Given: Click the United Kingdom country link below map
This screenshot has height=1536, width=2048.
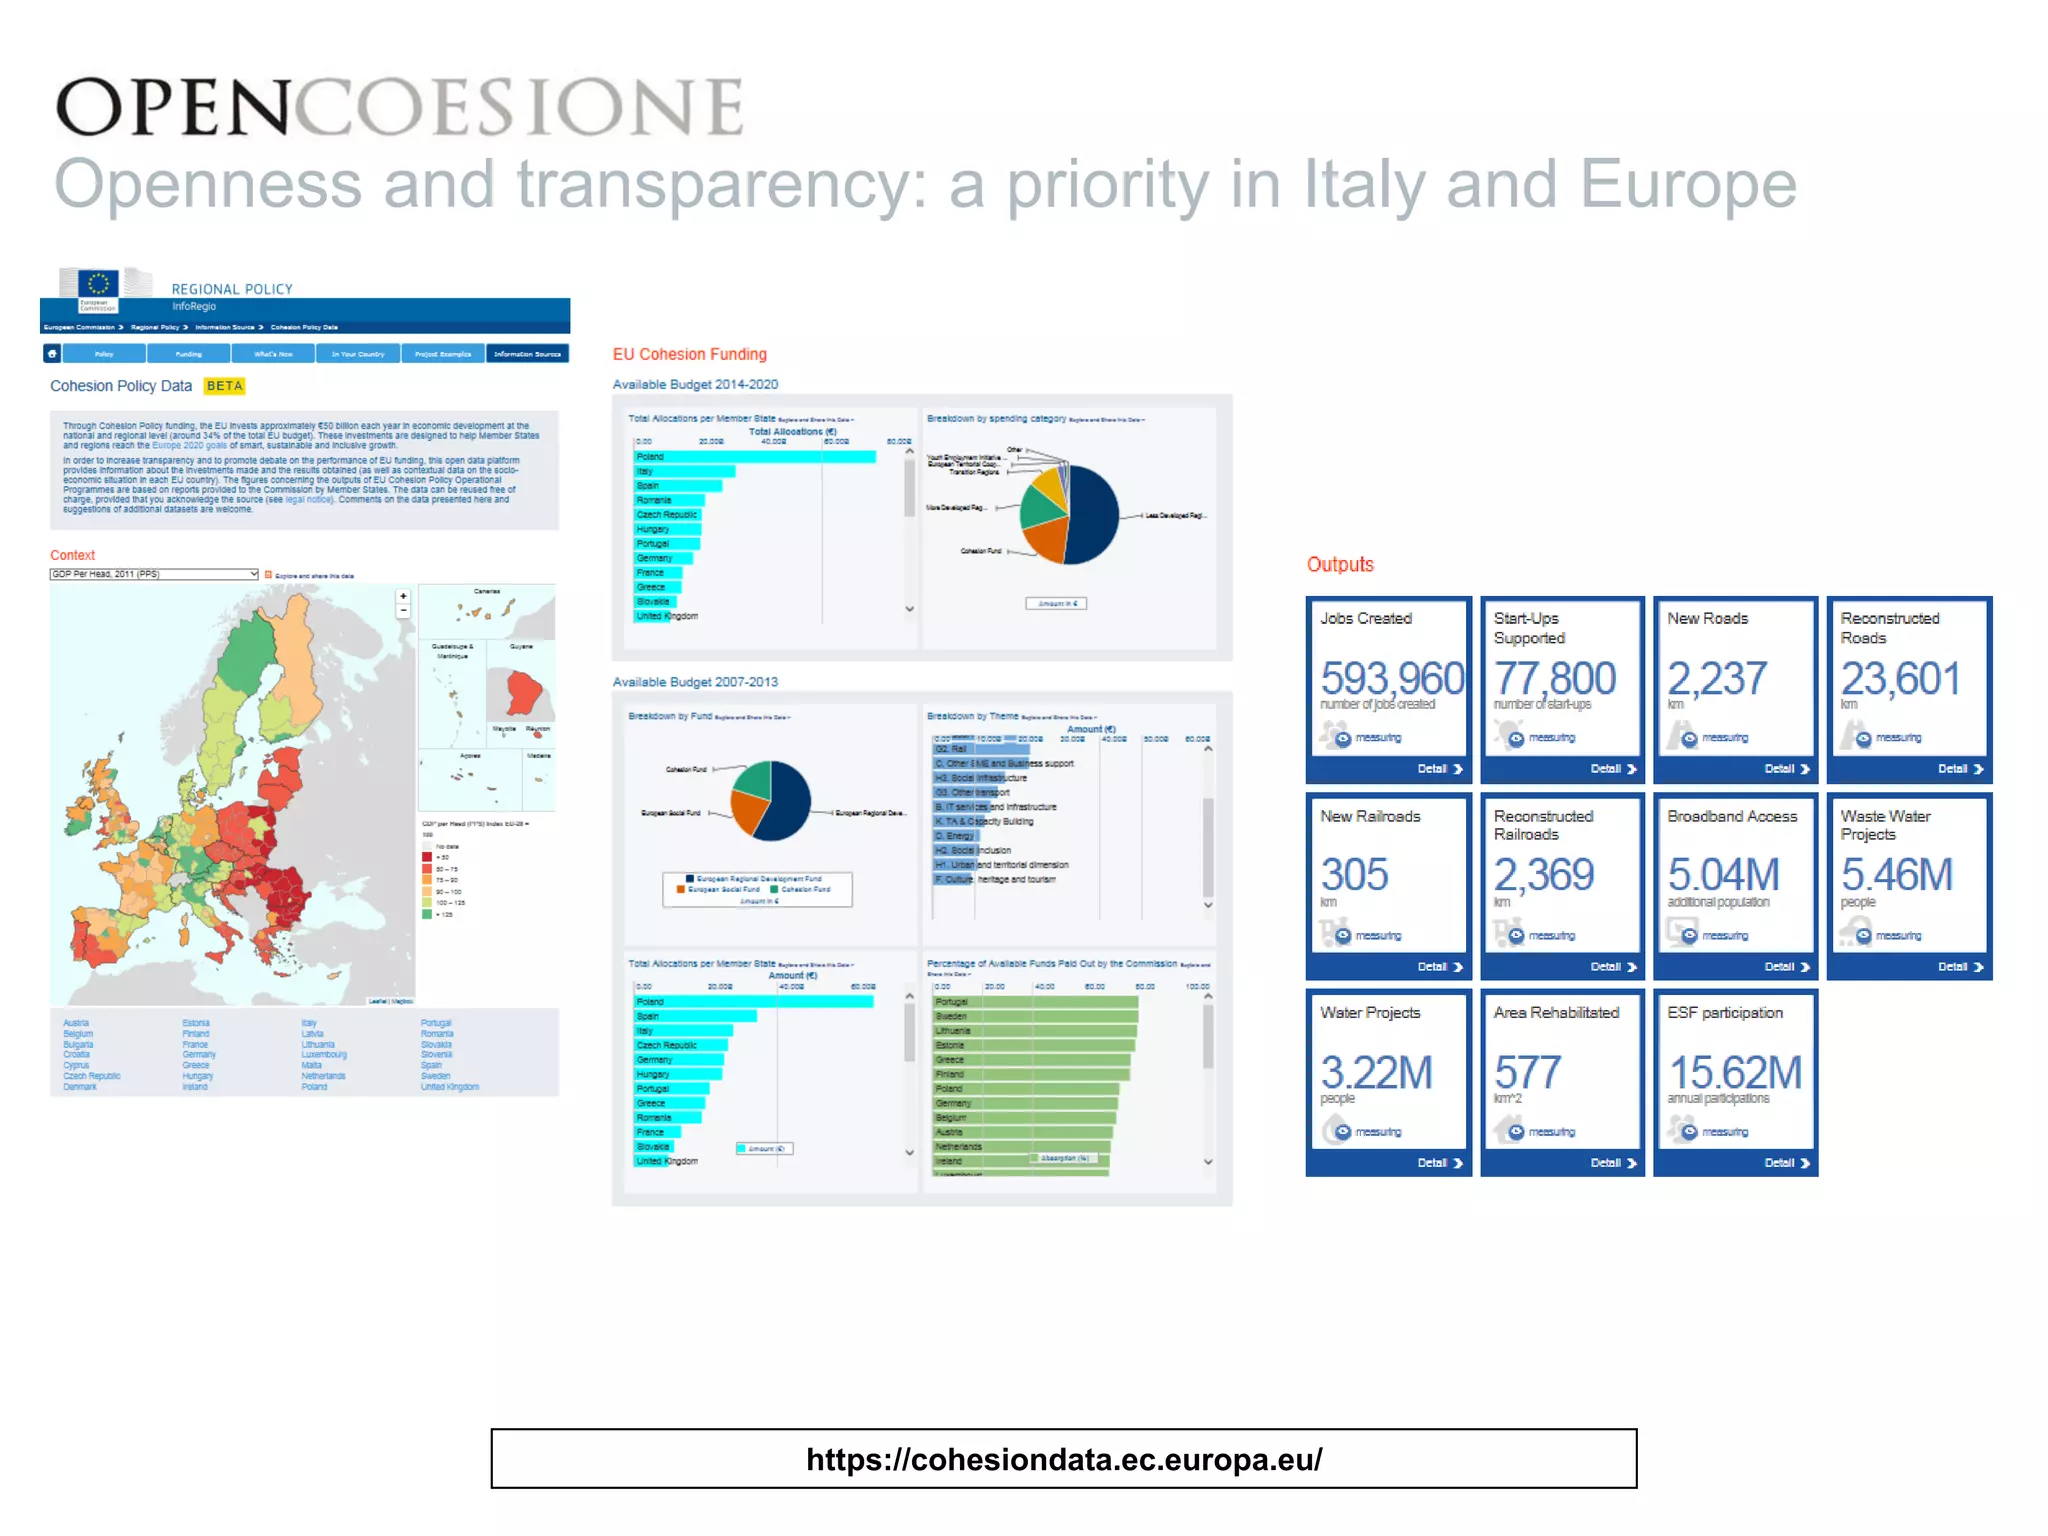Looking at the screenshot, I should (x=450, y=1087).
